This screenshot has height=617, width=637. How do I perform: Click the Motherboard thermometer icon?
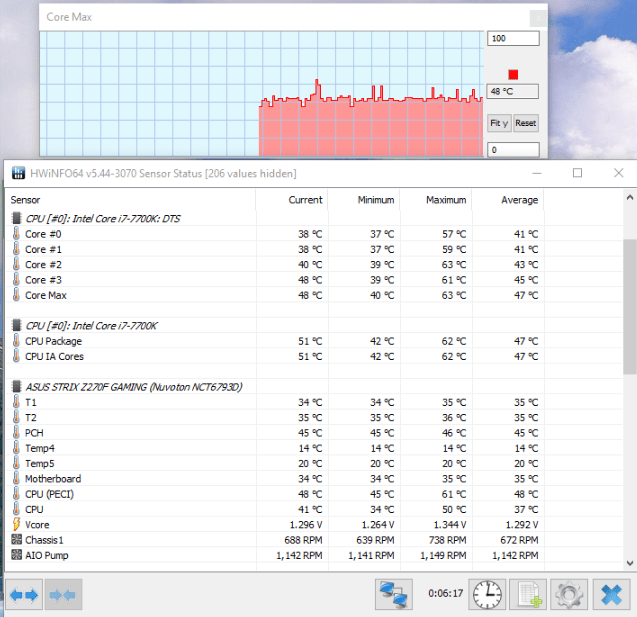16,478
